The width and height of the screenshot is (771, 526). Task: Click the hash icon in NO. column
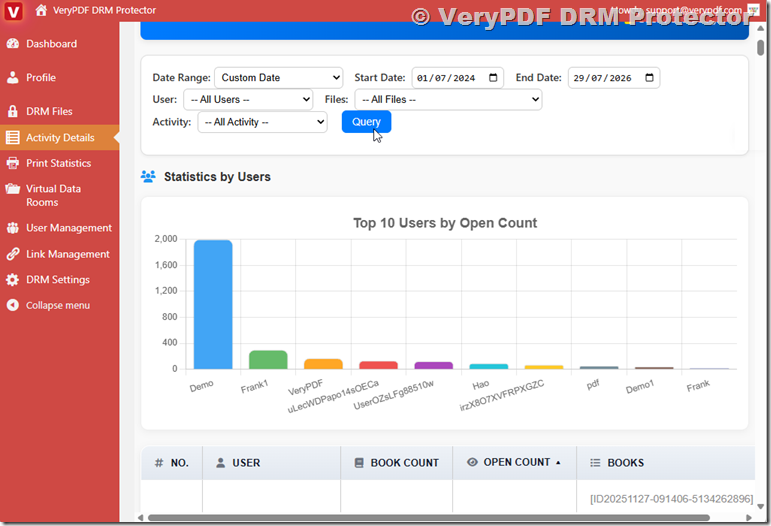point(159,463)
